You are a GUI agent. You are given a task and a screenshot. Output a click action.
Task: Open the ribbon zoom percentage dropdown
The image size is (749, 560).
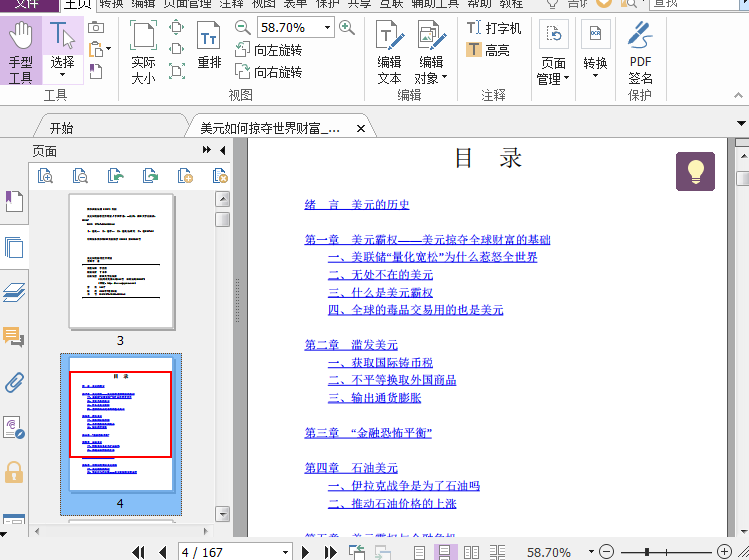(x=327, y=27)
